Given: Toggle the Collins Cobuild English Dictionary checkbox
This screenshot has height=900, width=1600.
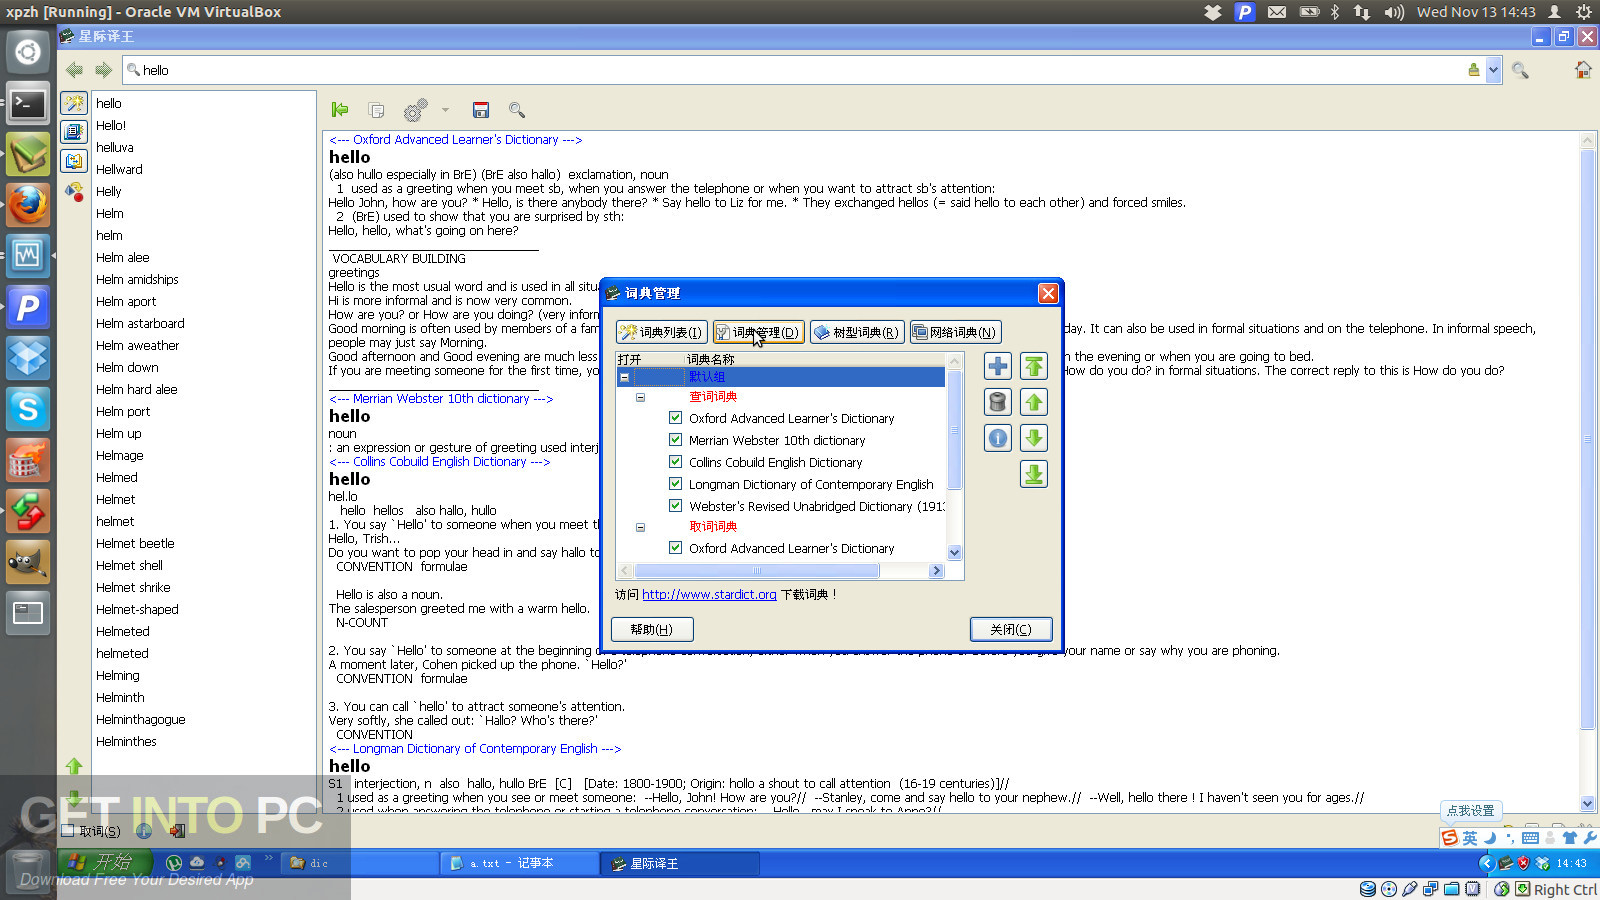Looking at the screenshot, I should (675, 462).
